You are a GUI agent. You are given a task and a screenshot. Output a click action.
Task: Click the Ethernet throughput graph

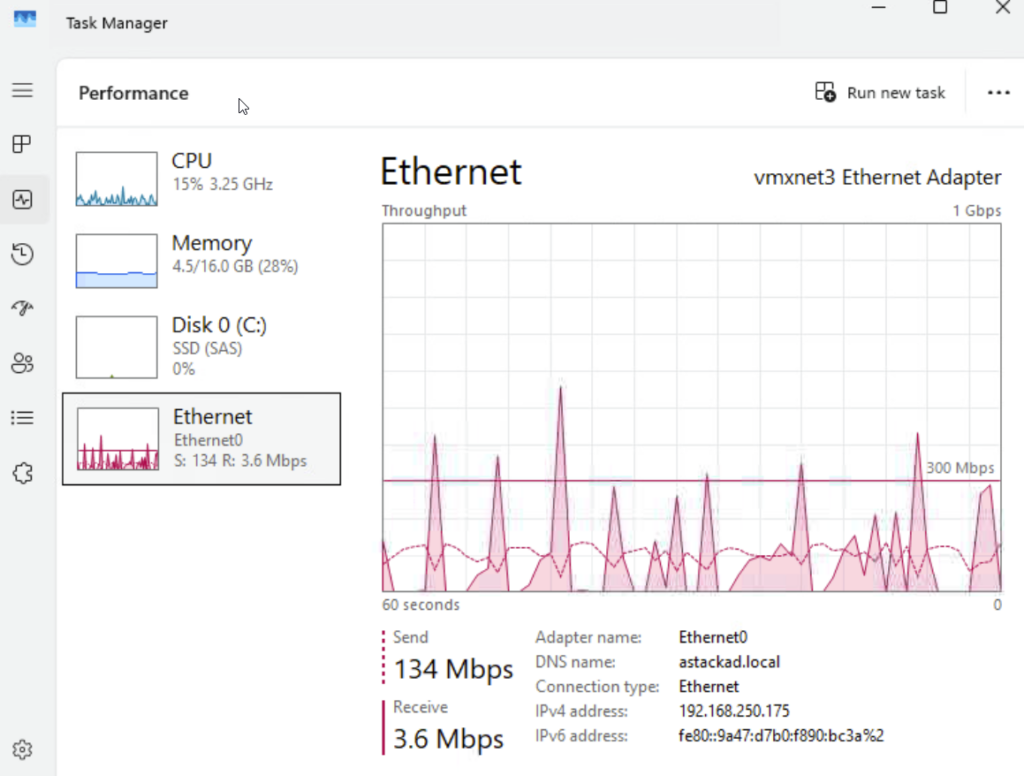(691, 407)
